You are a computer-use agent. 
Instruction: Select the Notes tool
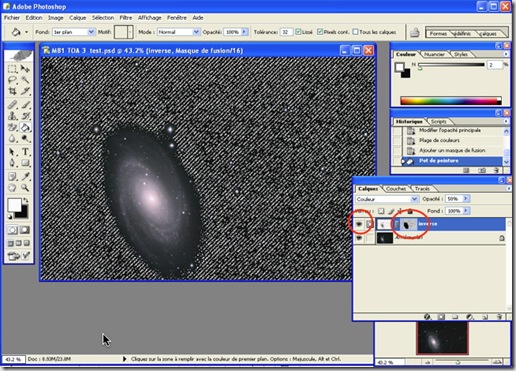12,176
